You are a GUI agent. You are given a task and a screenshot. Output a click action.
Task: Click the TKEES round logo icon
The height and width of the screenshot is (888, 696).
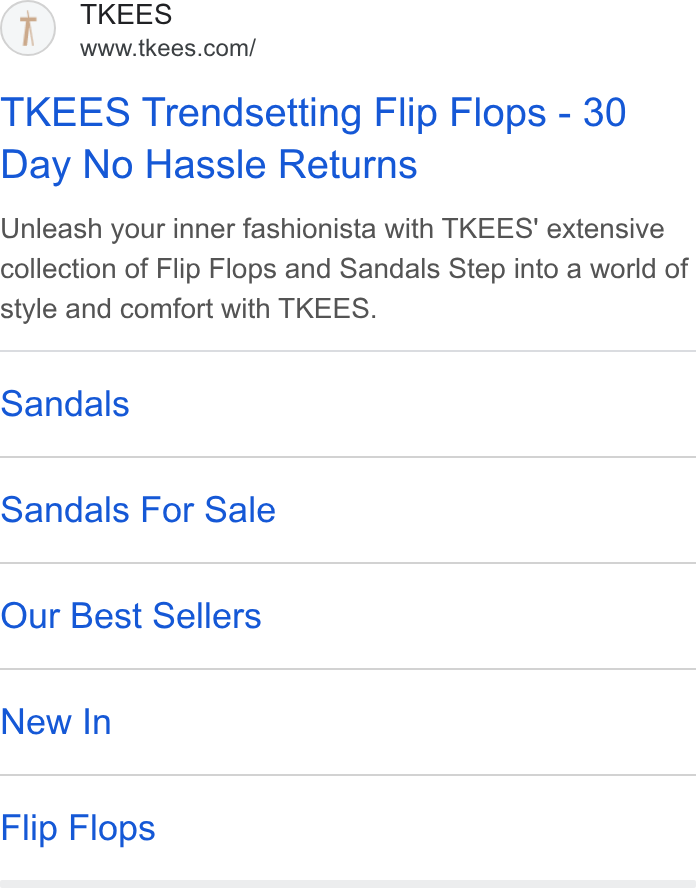[28, 28]
